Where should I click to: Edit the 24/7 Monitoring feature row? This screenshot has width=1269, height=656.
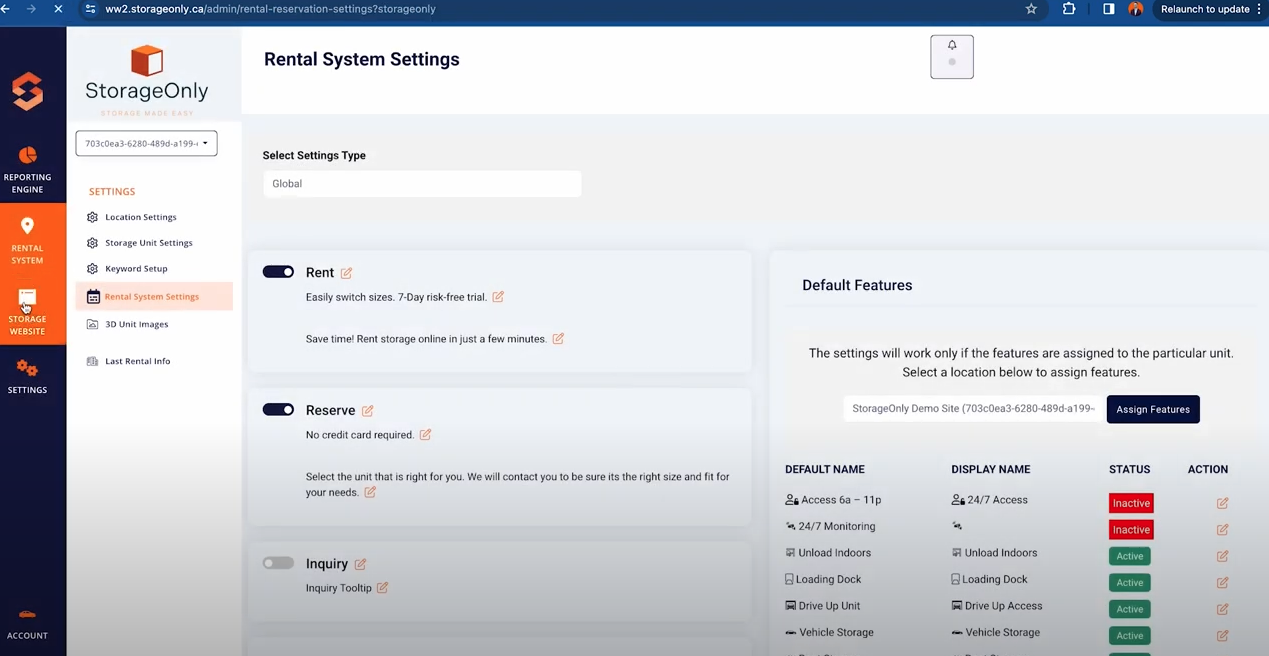[1222, 530]
